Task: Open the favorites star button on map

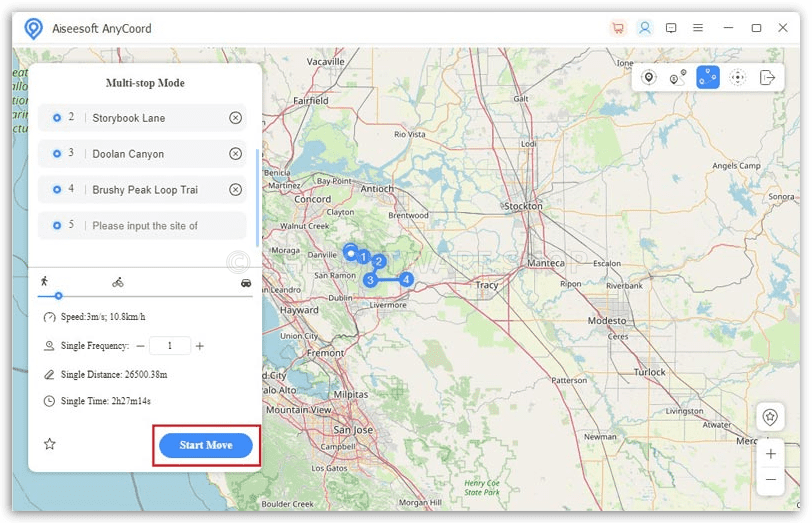Action: point(770,417)
